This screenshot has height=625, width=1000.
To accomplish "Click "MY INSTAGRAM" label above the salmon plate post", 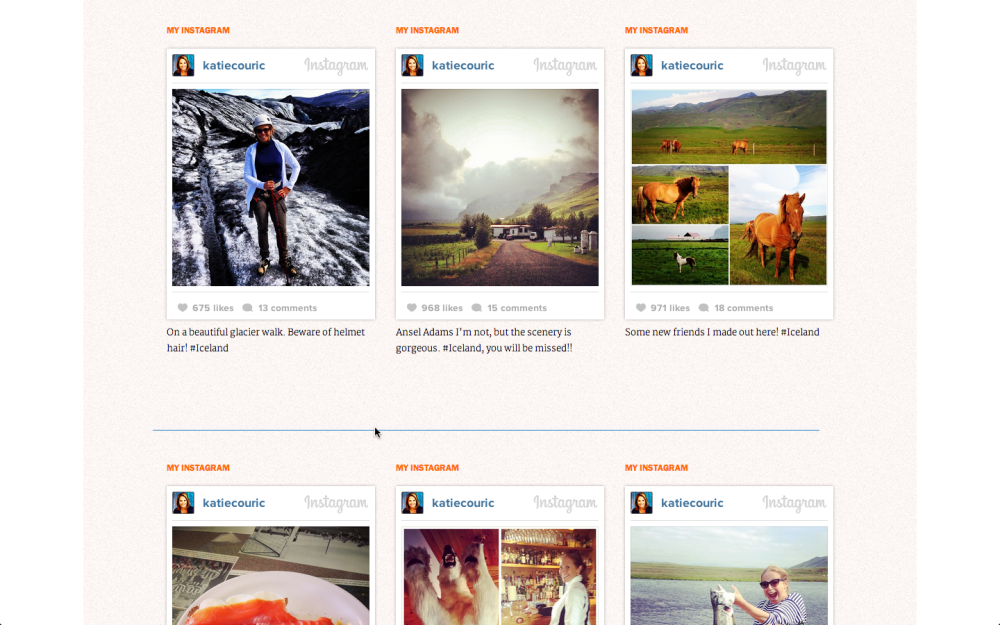I will tap(198, 467).
